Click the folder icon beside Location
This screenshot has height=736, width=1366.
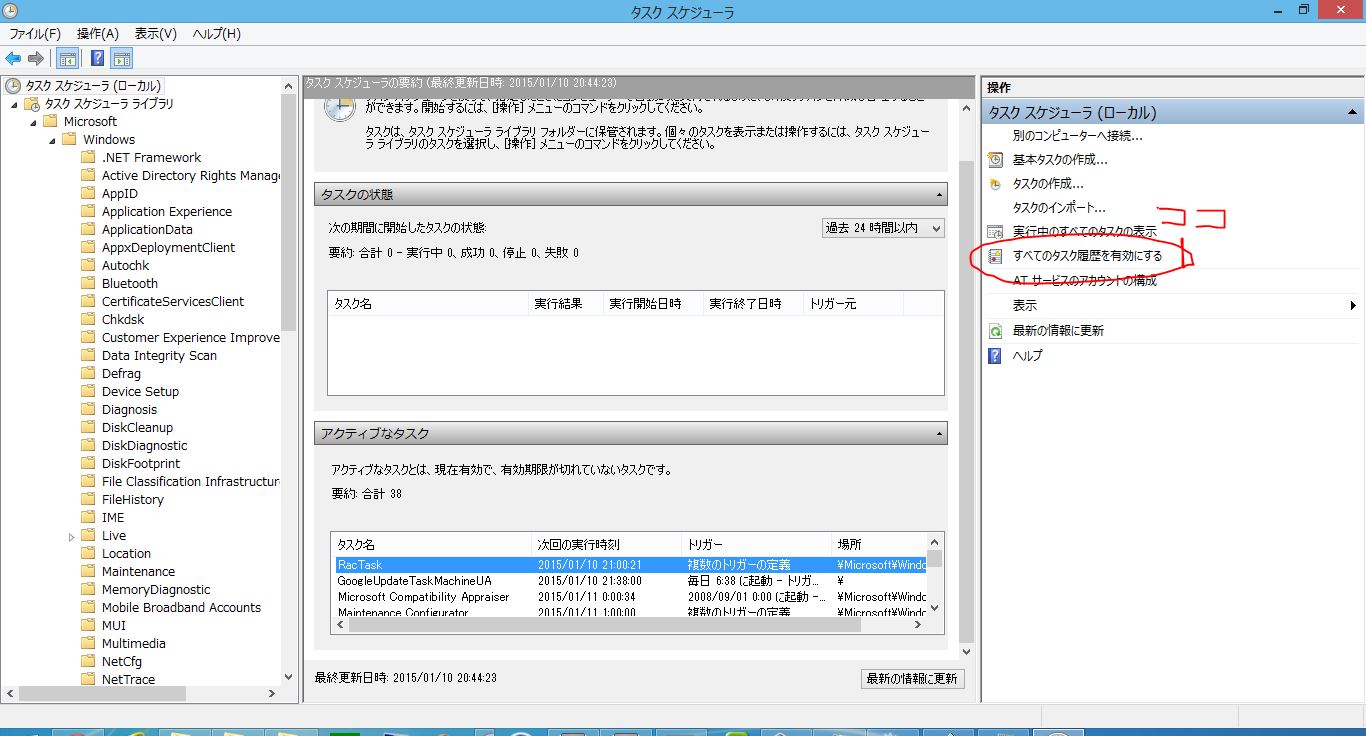pos(89,553)
